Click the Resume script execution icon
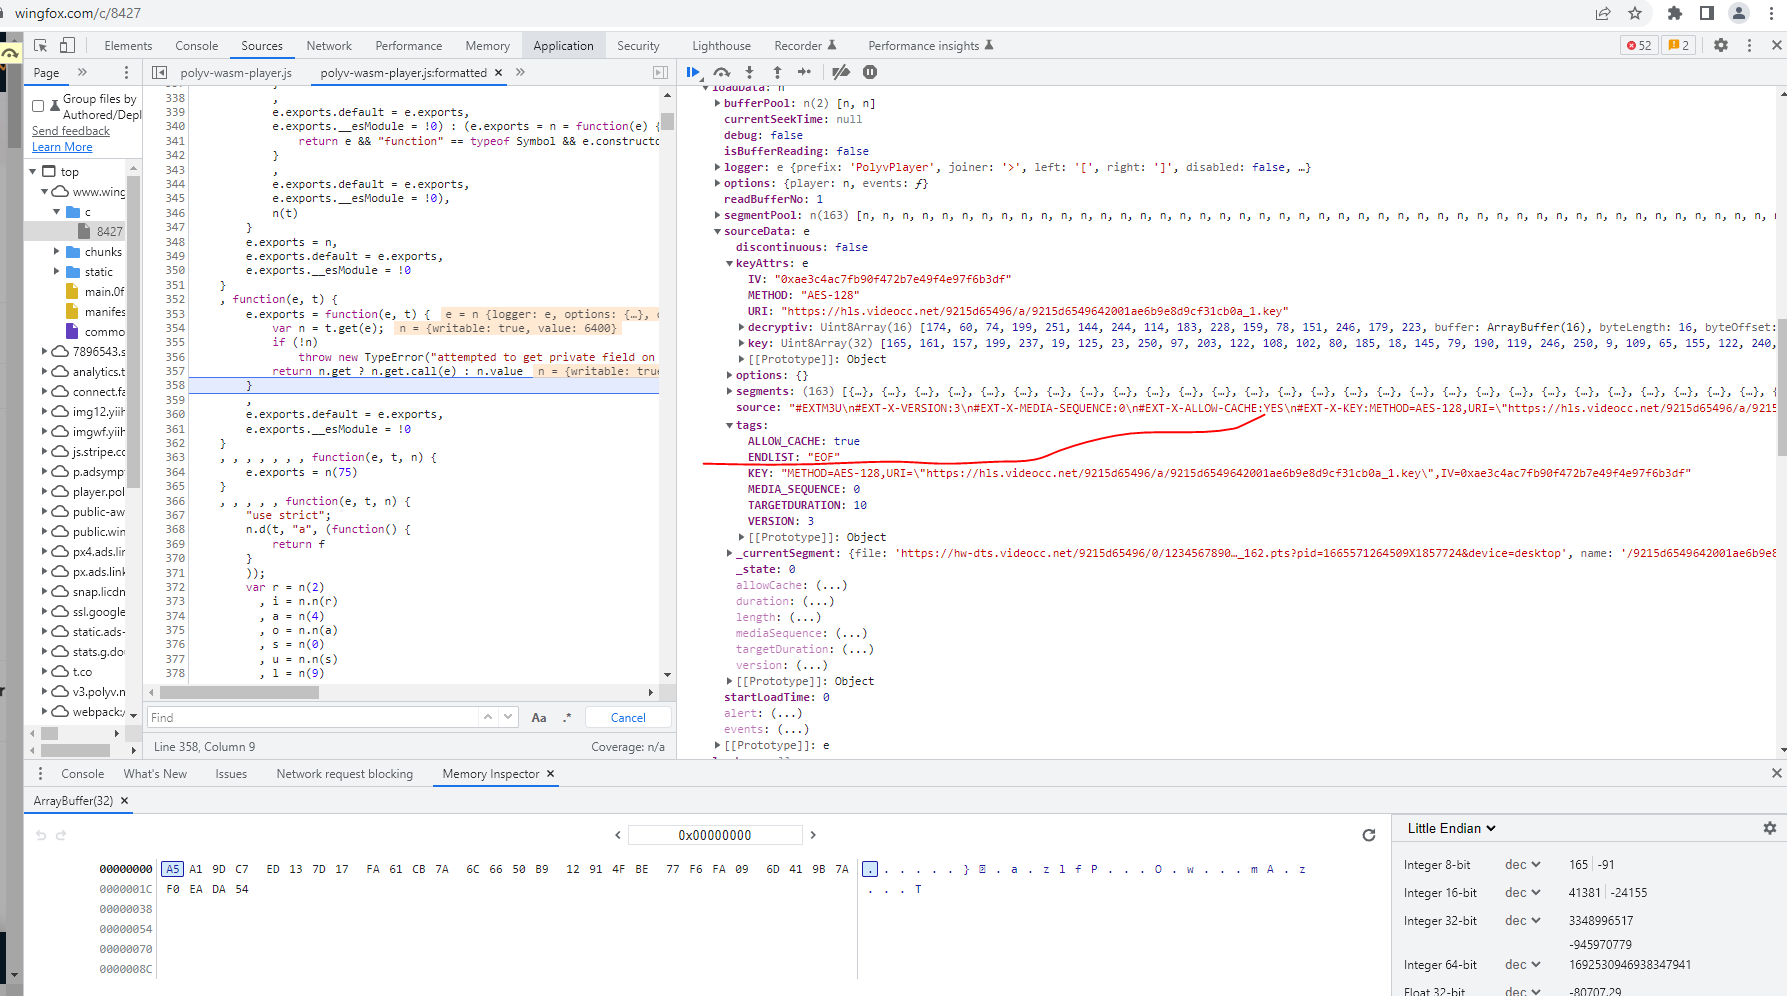Image resolution: width=1787 pixels, height=996 pixels. [x=693, y=72]
